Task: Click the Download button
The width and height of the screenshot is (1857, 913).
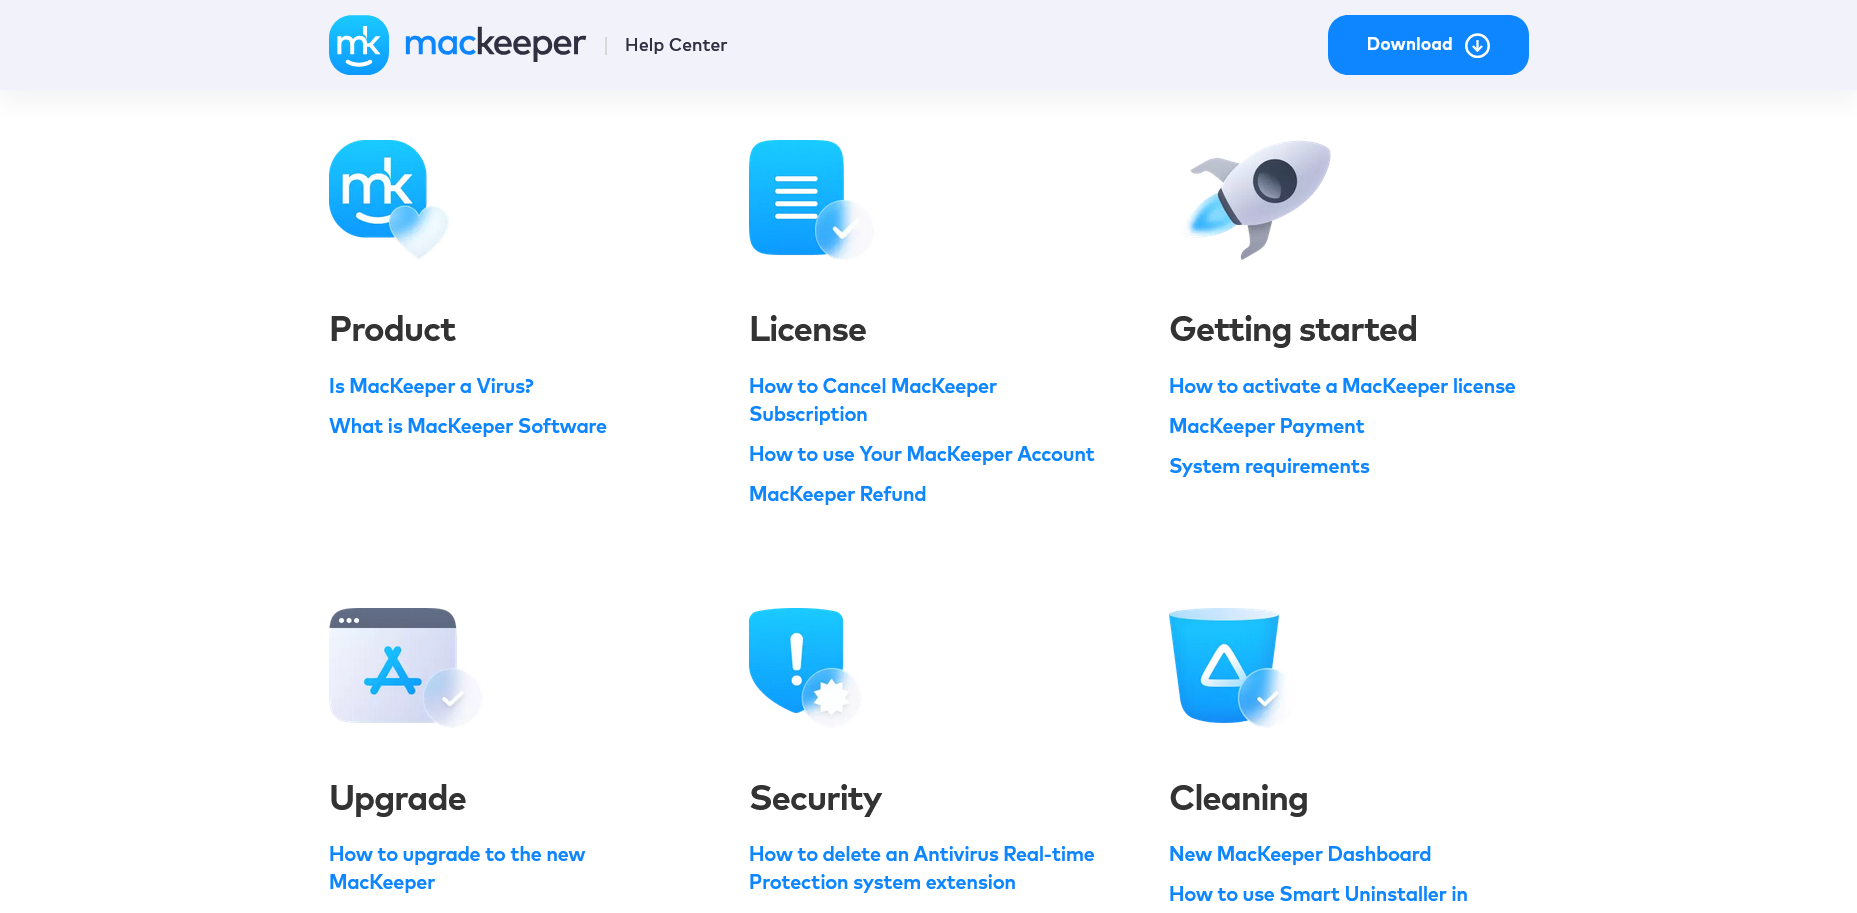Action: pyautogui.click(x=1428, y=45)
